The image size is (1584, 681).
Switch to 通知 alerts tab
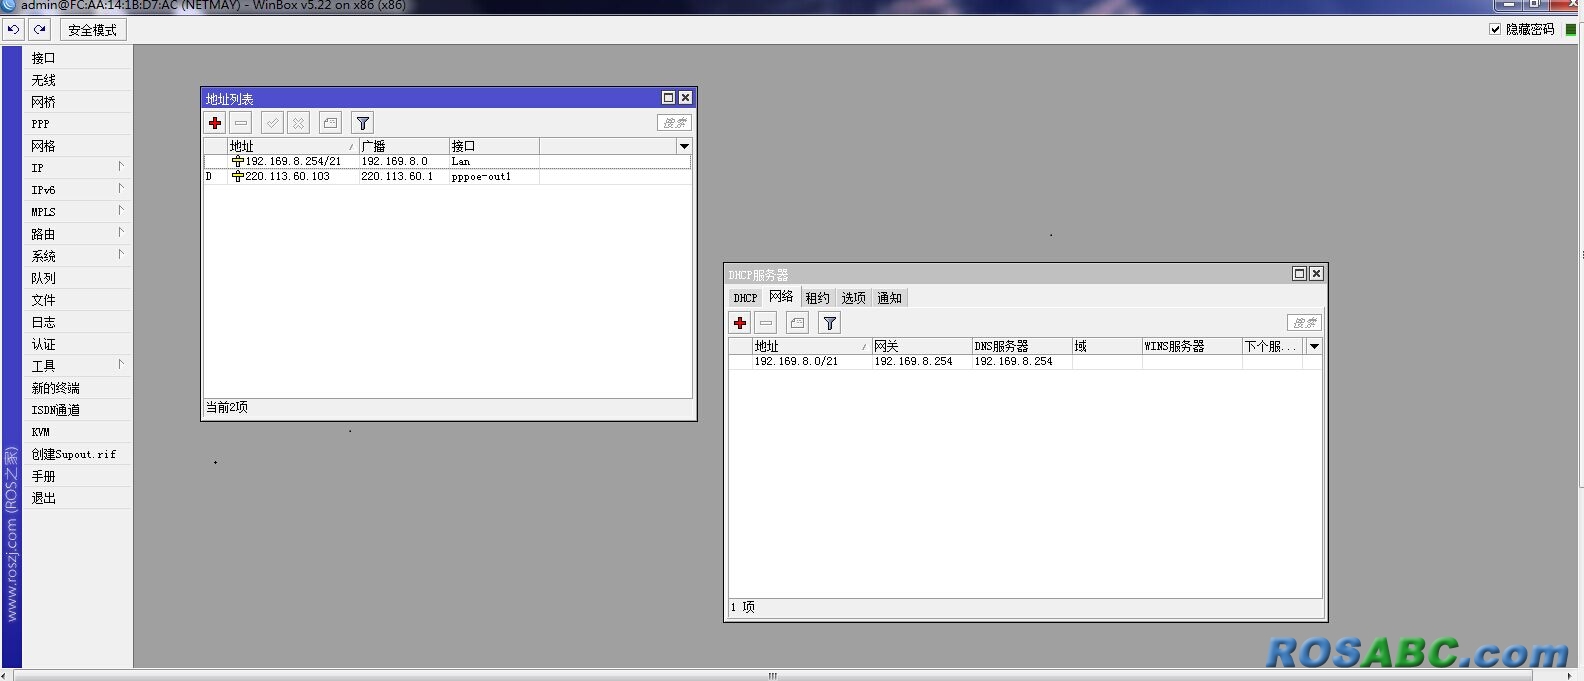click(x=889, y=298)
